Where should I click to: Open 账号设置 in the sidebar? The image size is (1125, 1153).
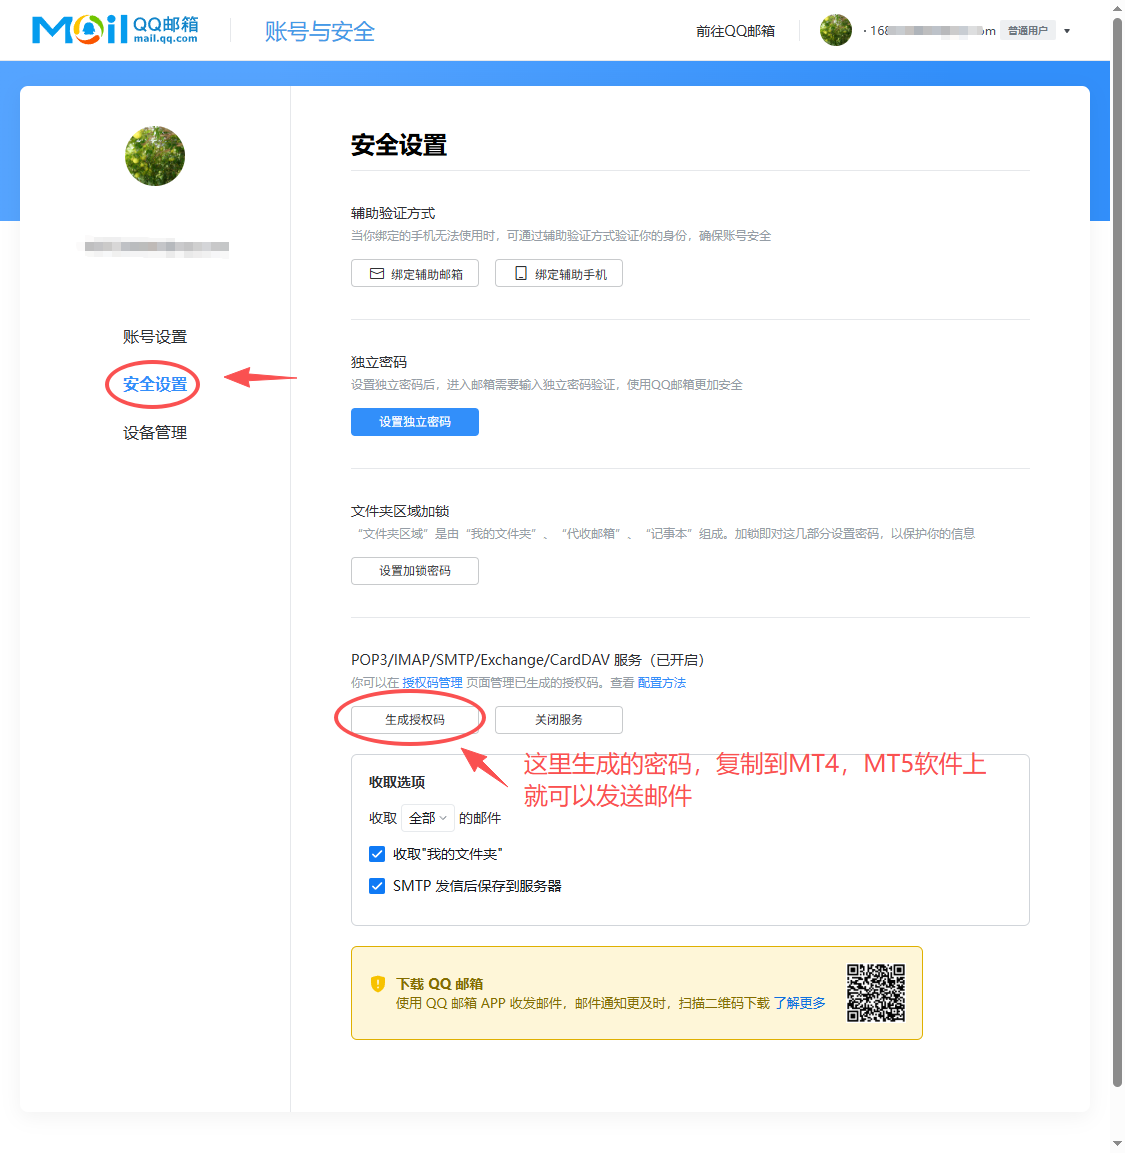click(x=155, y=337)
